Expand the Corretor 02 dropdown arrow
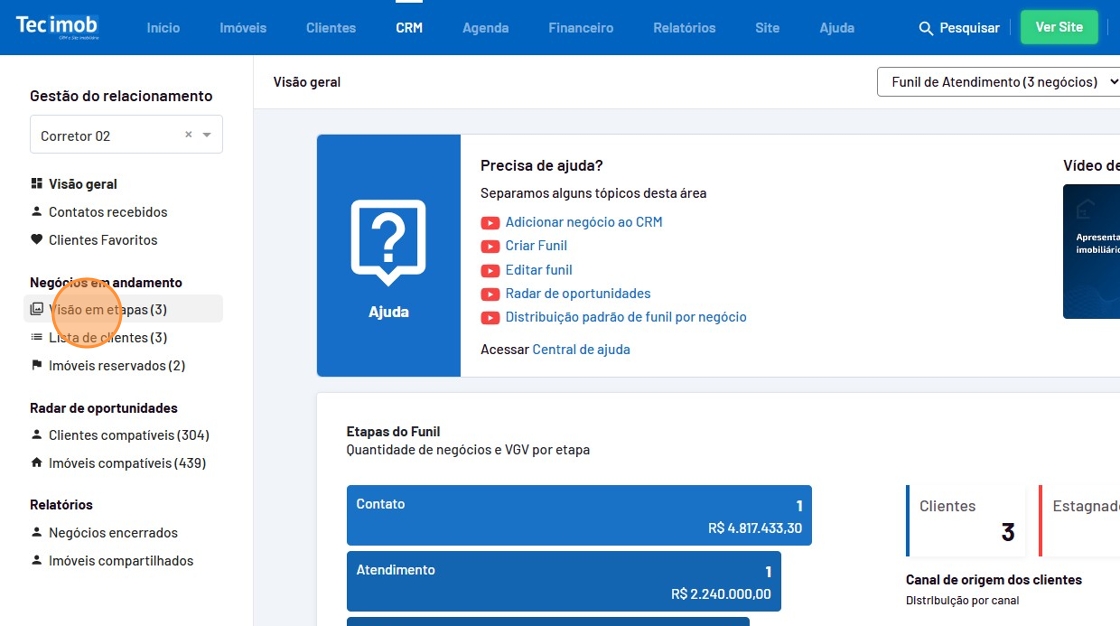The height and width of the screenshot is (626, 1120). 207,135
